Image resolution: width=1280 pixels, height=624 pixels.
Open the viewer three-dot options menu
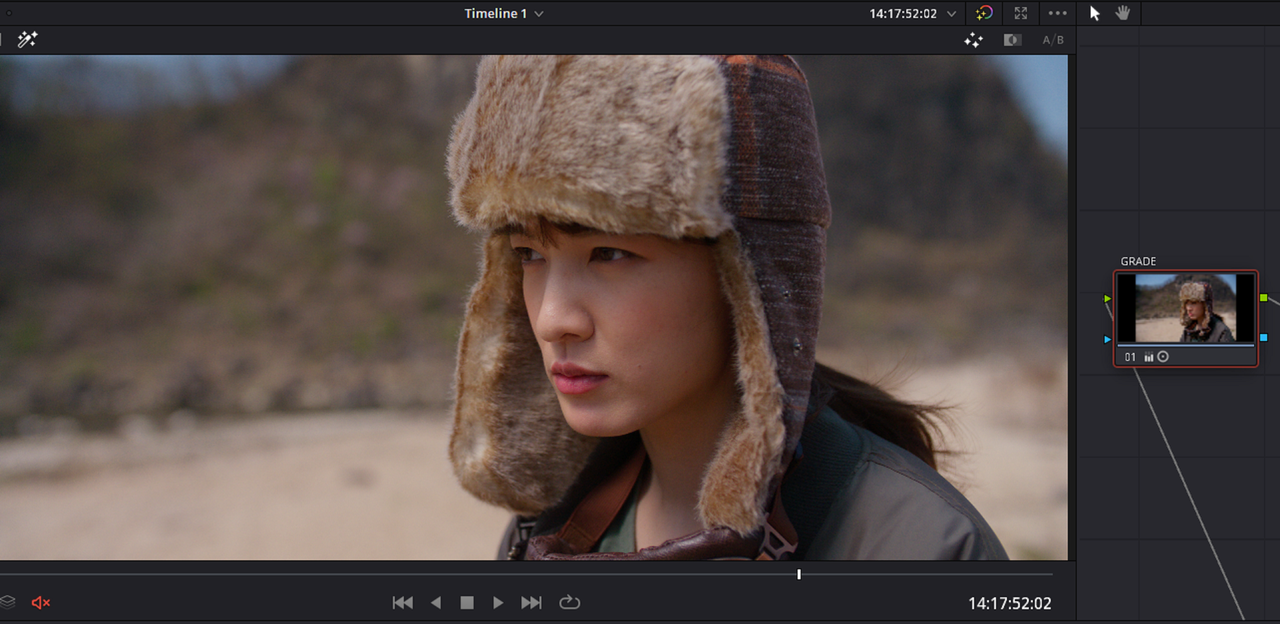pyautogui.click(x=1057, y=13)
